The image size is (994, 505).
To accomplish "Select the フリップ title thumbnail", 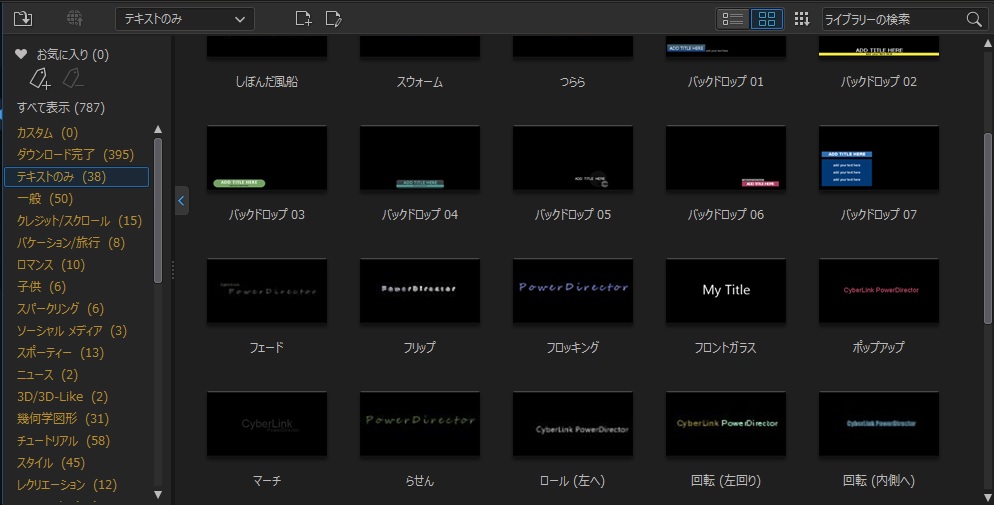I will pos(420,291).
